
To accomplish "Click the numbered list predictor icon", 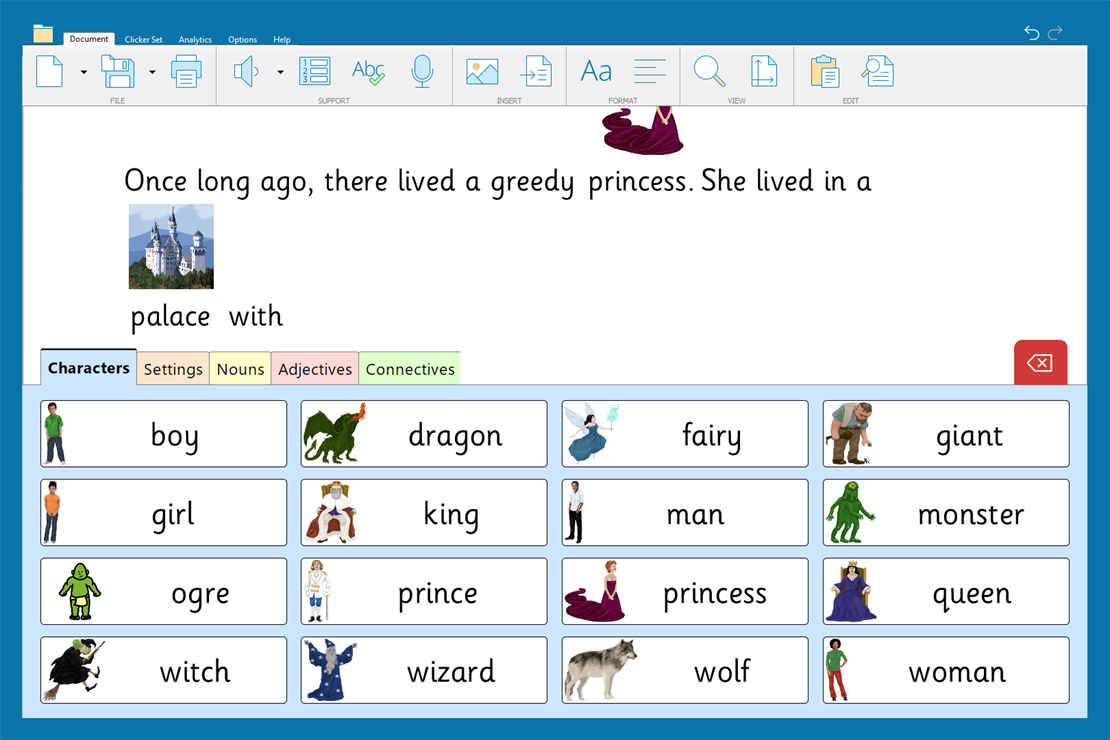I will coord(315,72).
